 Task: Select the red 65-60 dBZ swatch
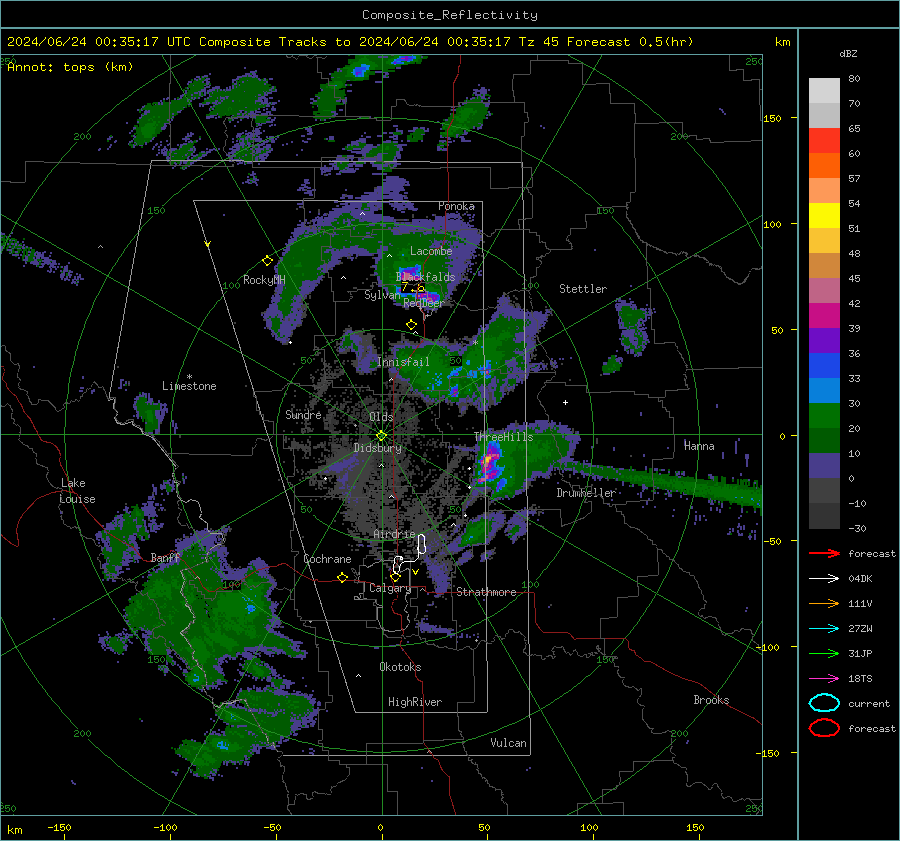(824, 141)
